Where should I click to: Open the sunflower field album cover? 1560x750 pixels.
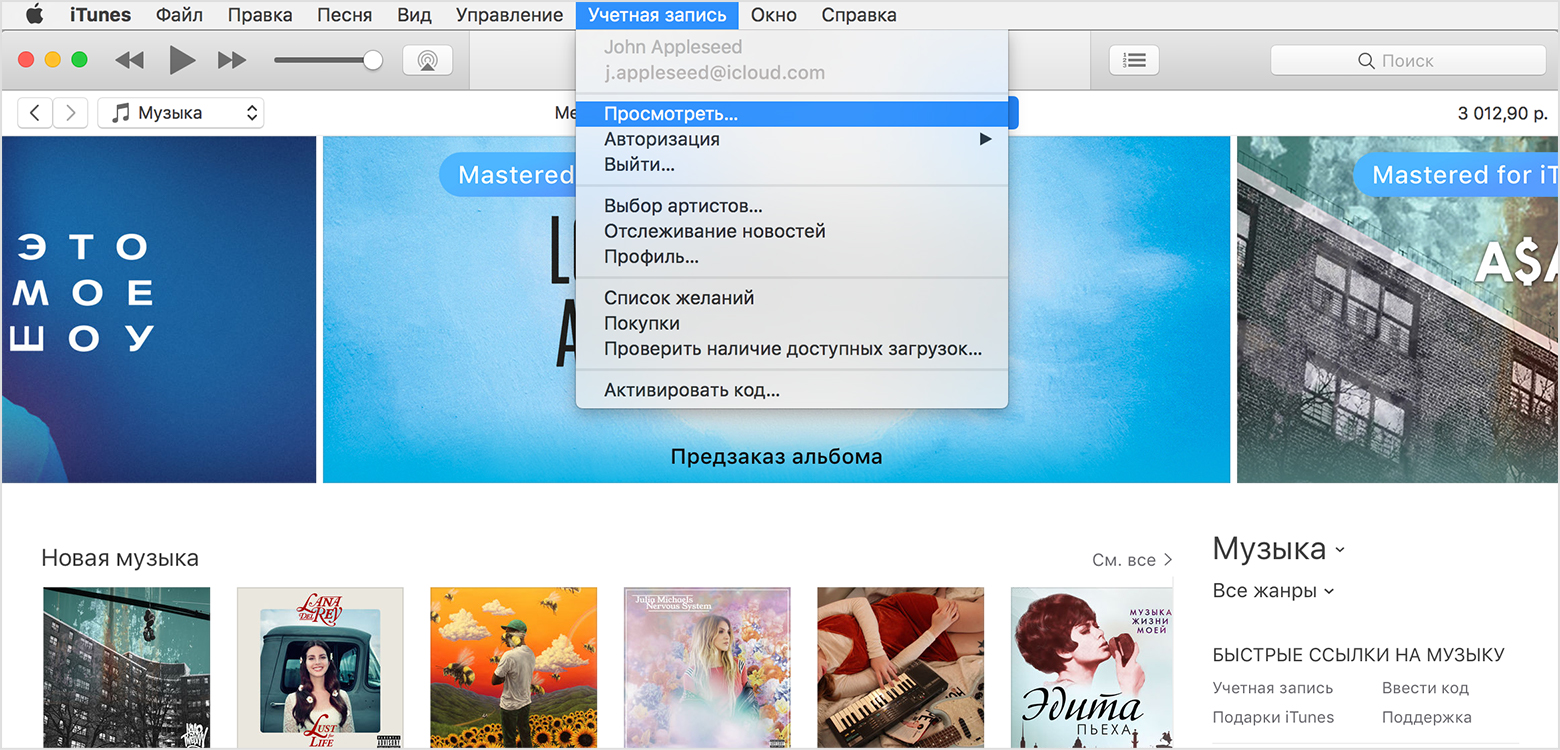click(x=514, y=668)
